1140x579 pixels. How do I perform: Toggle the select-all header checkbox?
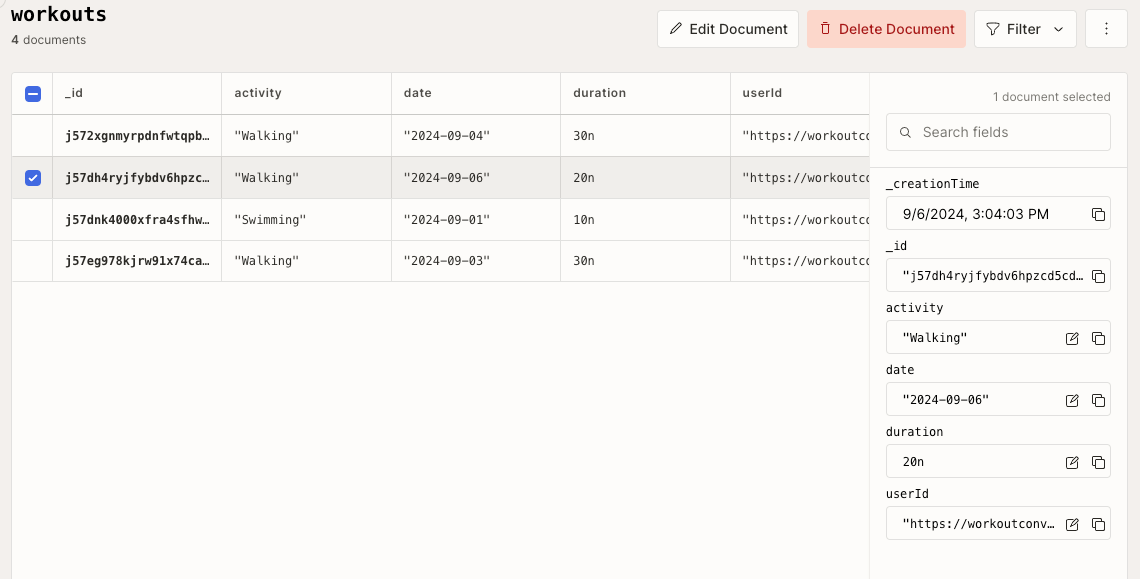[x=33, y=94]
